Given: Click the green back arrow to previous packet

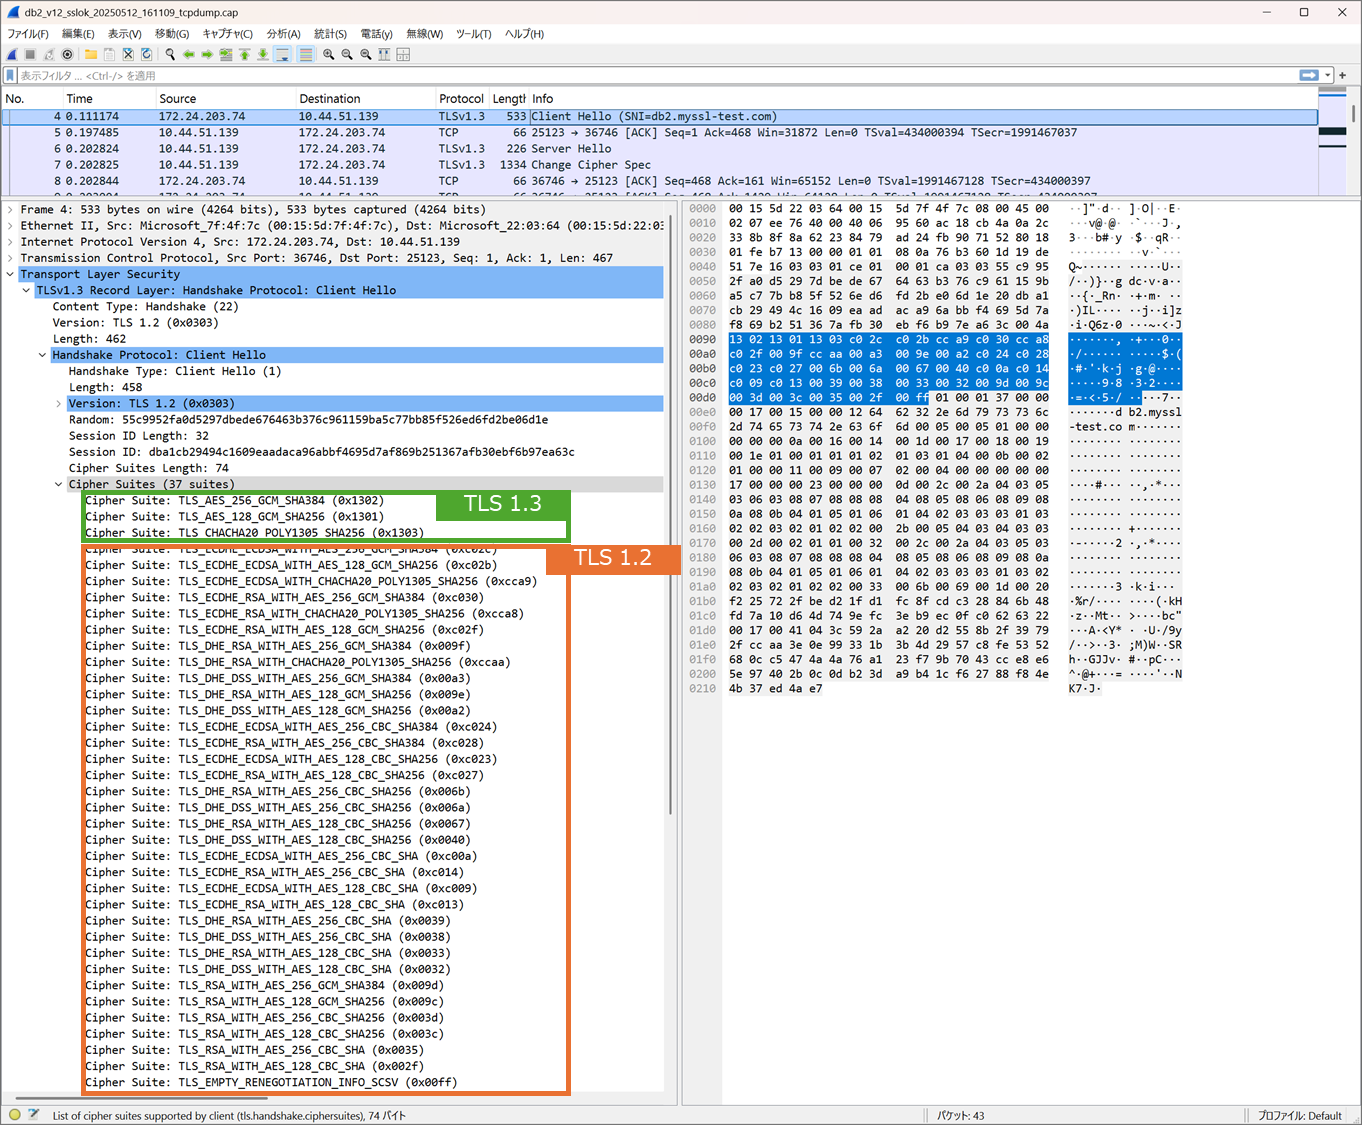Looking at the screenshot, I should 189,54.
